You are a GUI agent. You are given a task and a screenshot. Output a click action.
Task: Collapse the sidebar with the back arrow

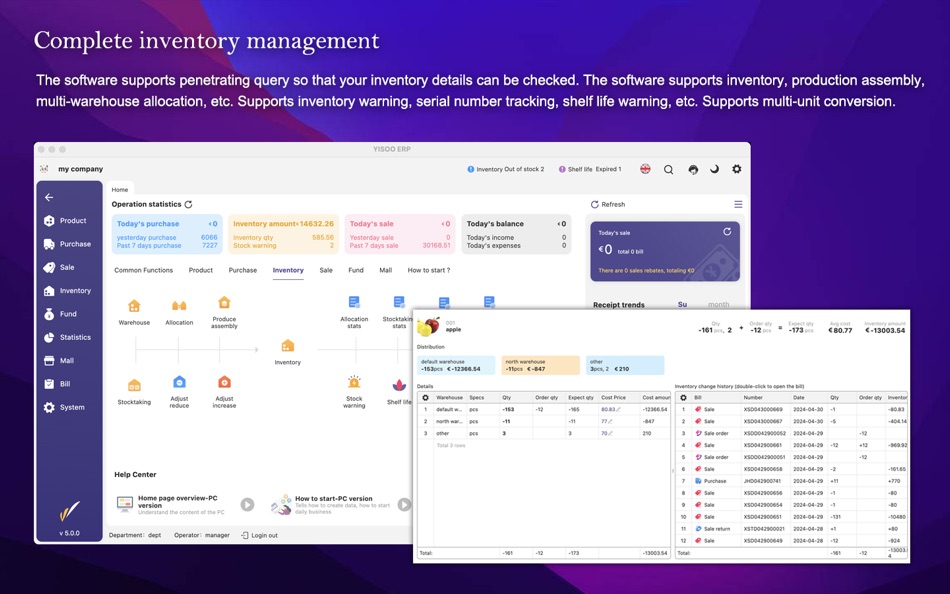pyautogui.click(x=49, y=197)
